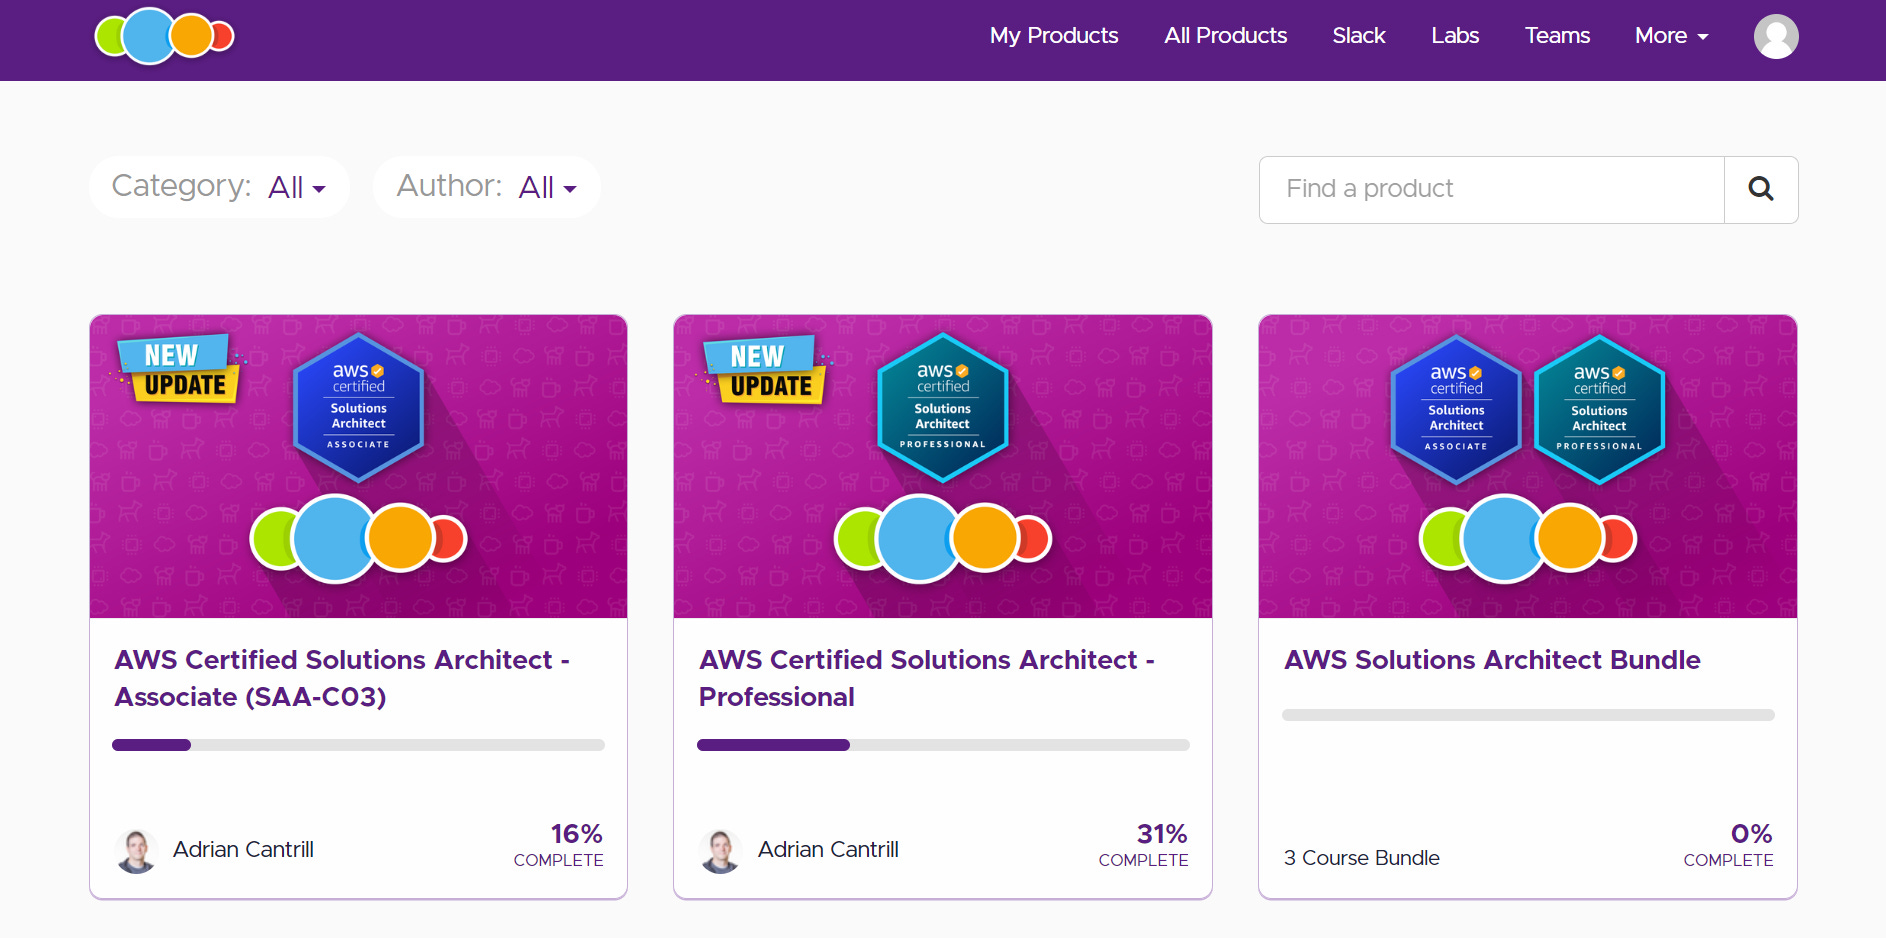Screen dimensions: 1886x938
Task: Click the 31% COMPLETE text
Action: click(1144, 845)
